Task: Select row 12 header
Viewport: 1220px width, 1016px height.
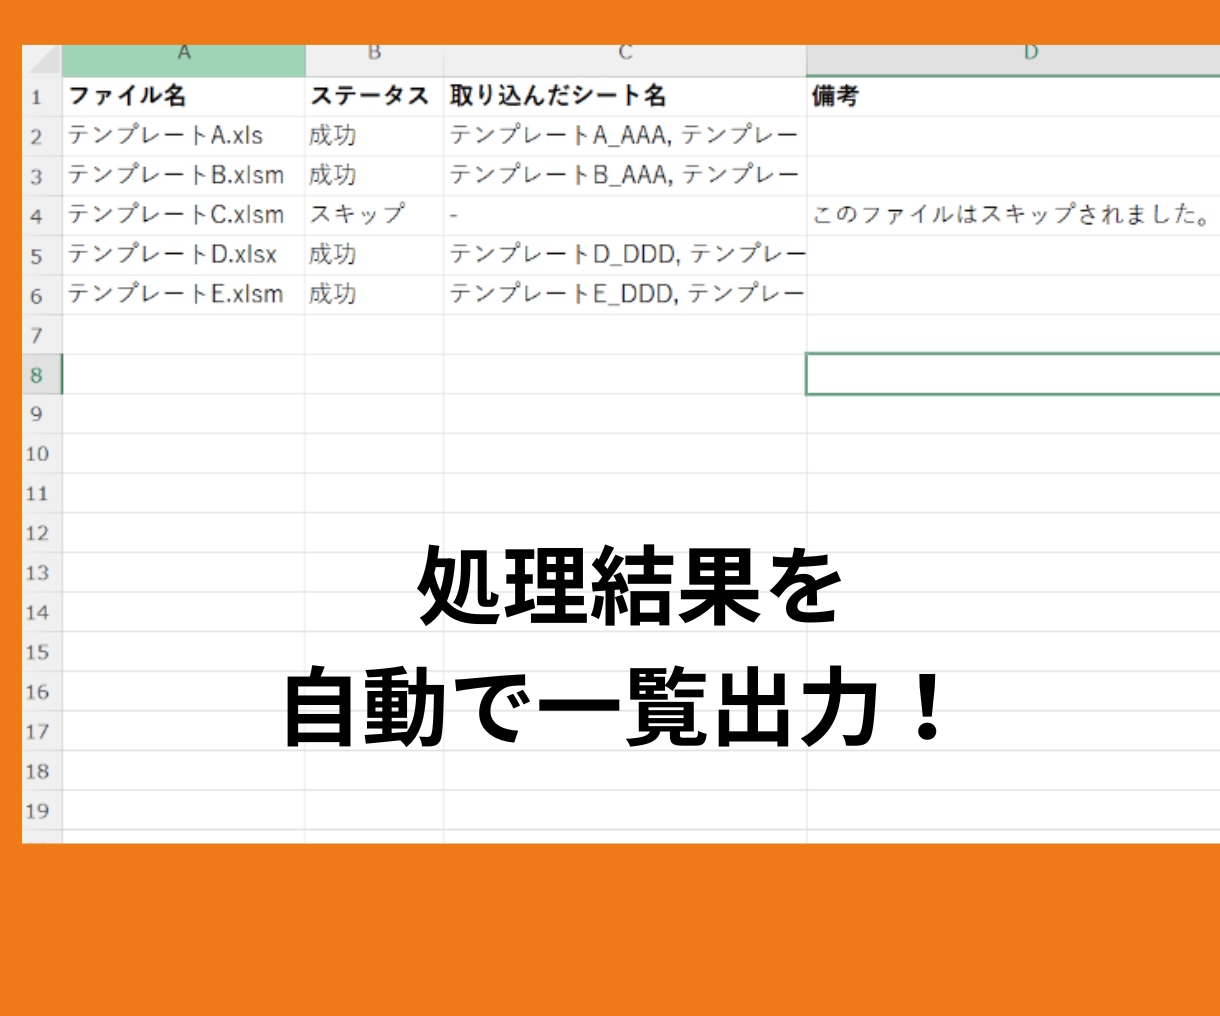Action: tap(42, 533)
